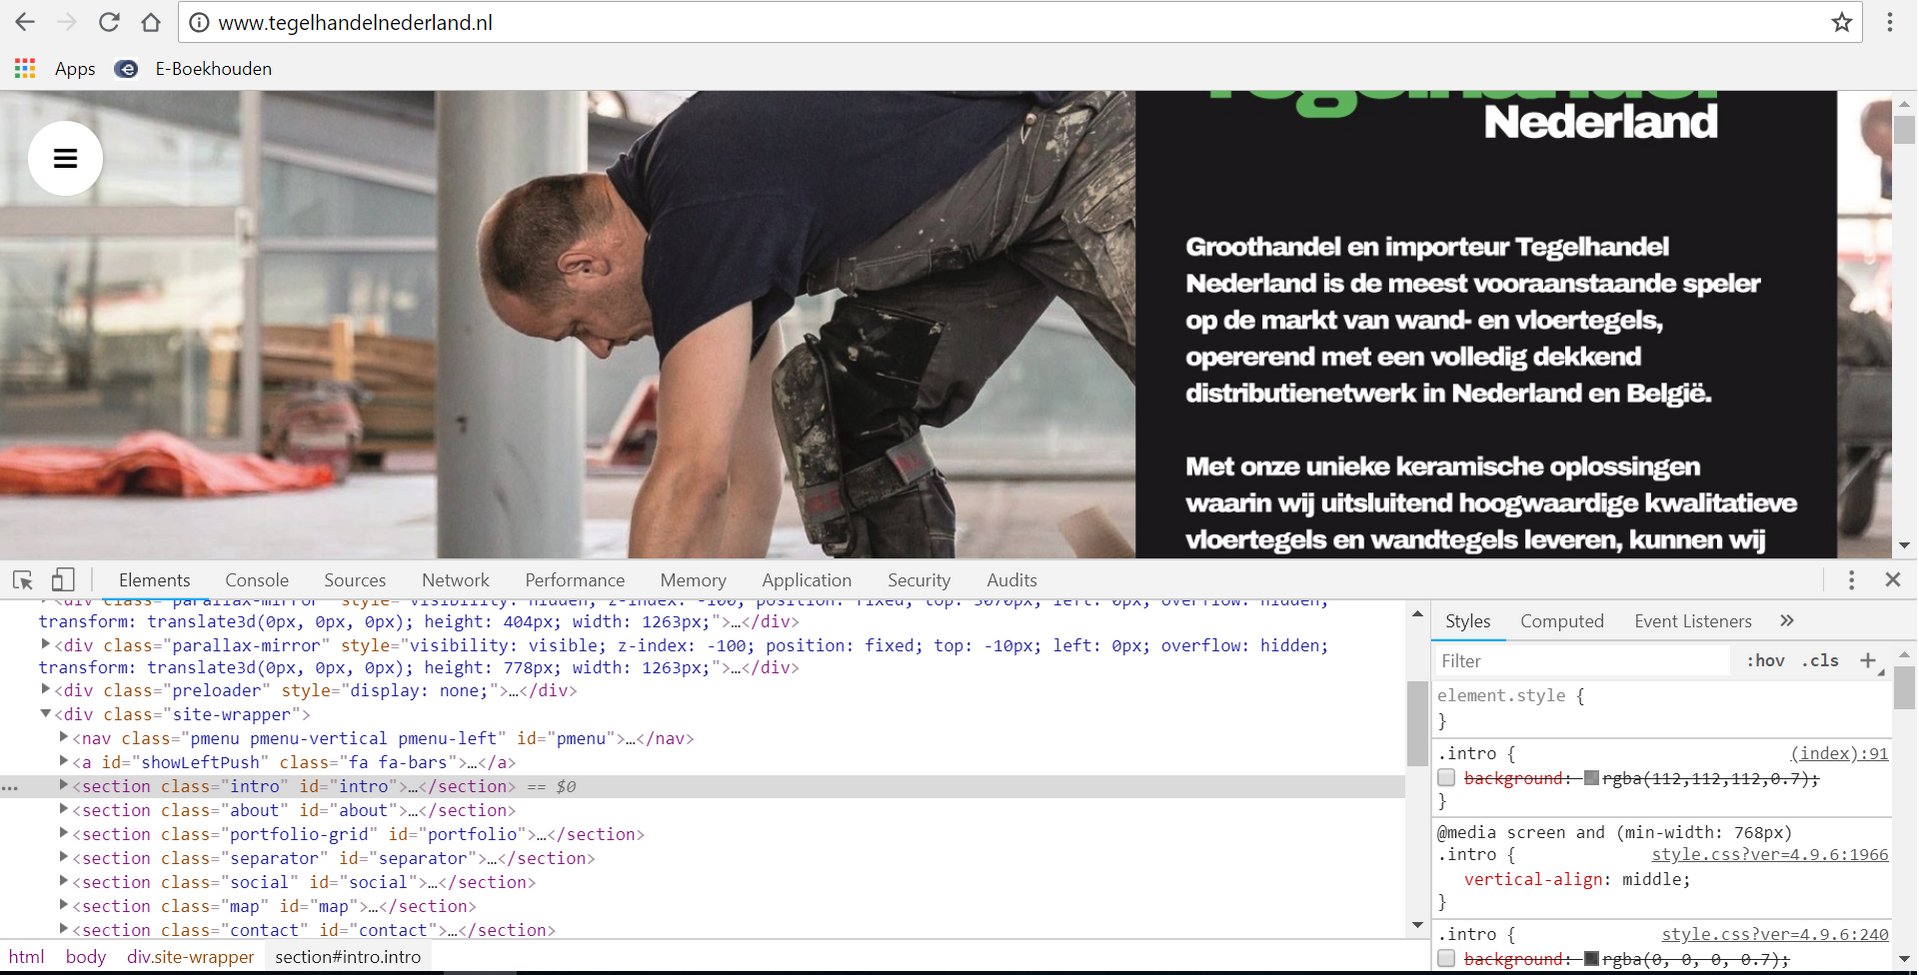Expand the contact section node
1919x975 pixels.
(64, 930)
